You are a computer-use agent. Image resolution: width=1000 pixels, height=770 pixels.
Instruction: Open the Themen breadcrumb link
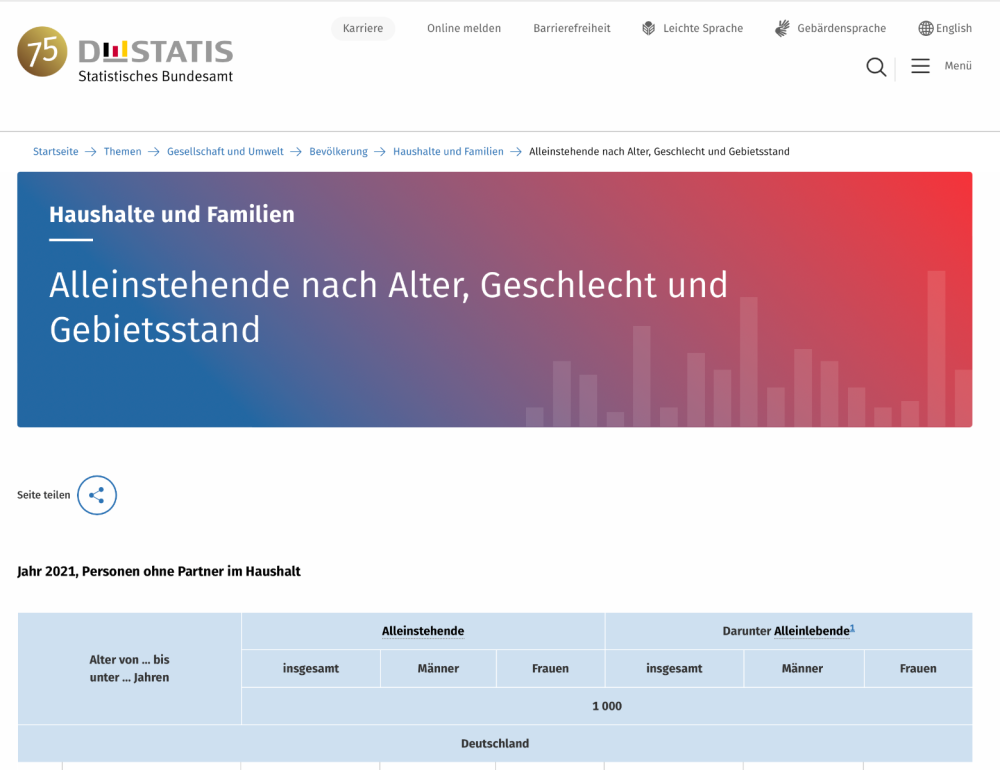[x=122, y=151]
